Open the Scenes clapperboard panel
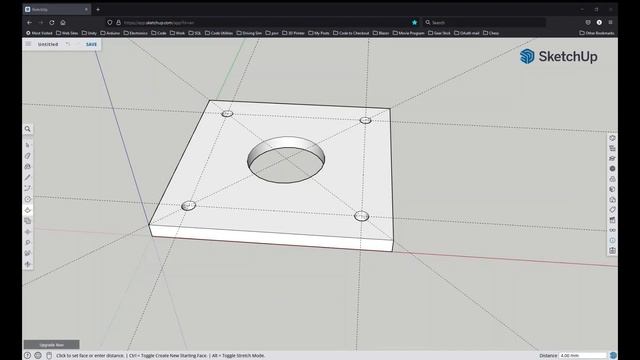 (x=612, y=220)
